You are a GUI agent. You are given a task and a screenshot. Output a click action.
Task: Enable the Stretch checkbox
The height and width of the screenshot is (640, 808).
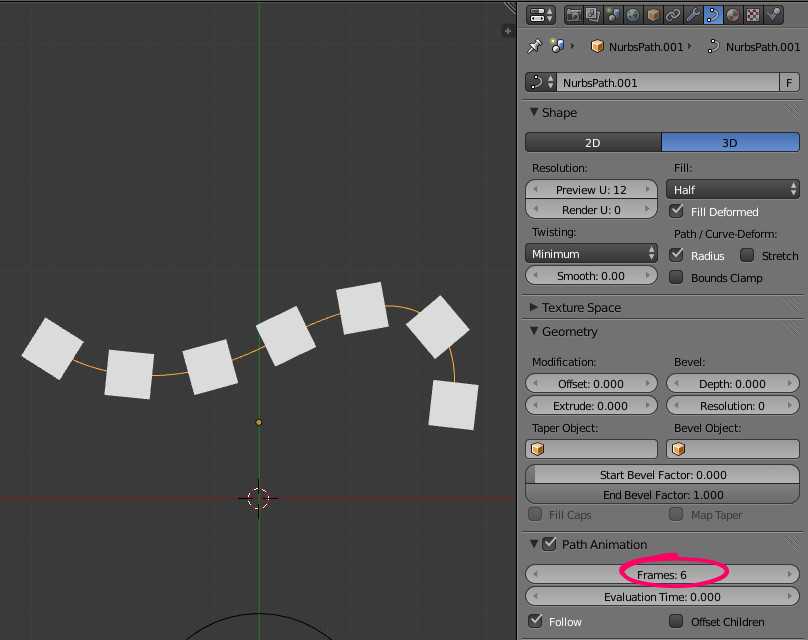tap(747, 255)
